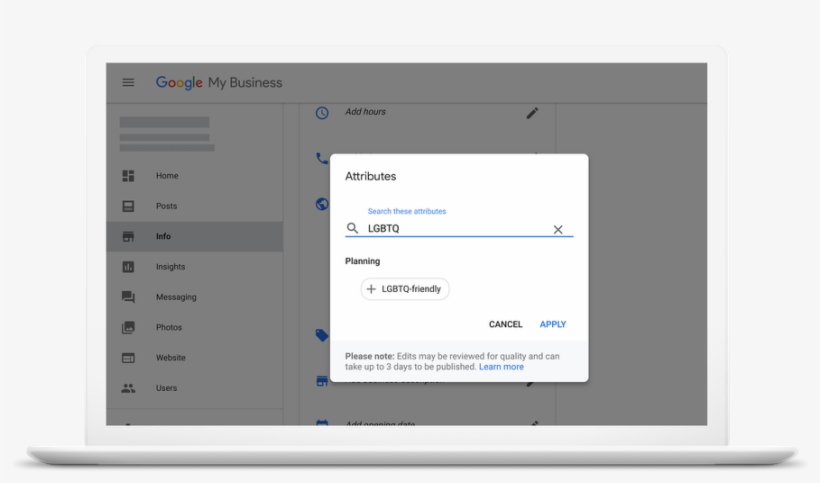Click the search attributes text field

pyautogui.click(x=455, y=229)
